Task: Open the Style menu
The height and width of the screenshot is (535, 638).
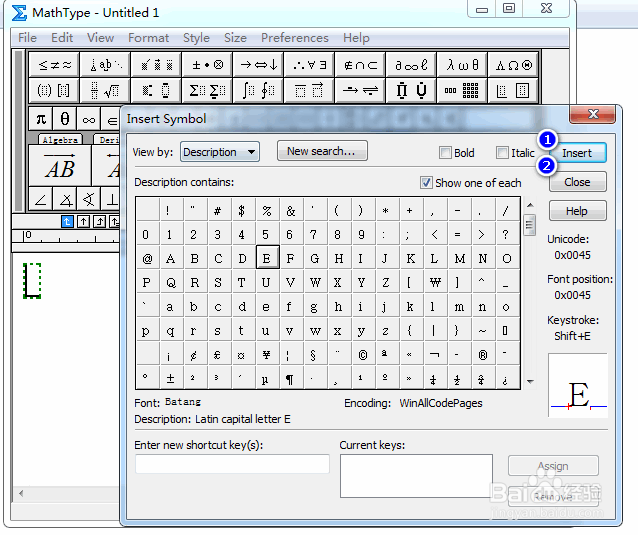Action: click(x=196, y=38)
